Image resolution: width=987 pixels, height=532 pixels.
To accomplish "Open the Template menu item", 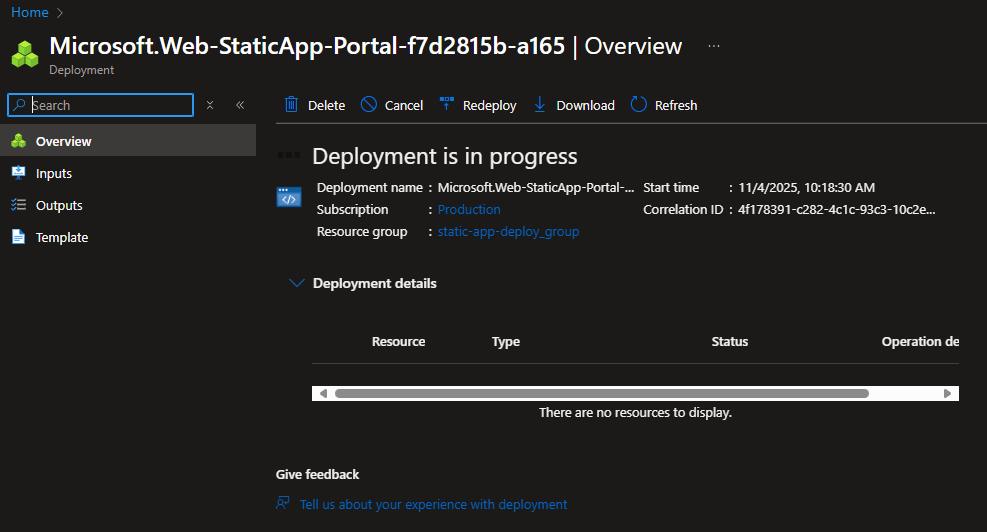I will coord(128,237).
